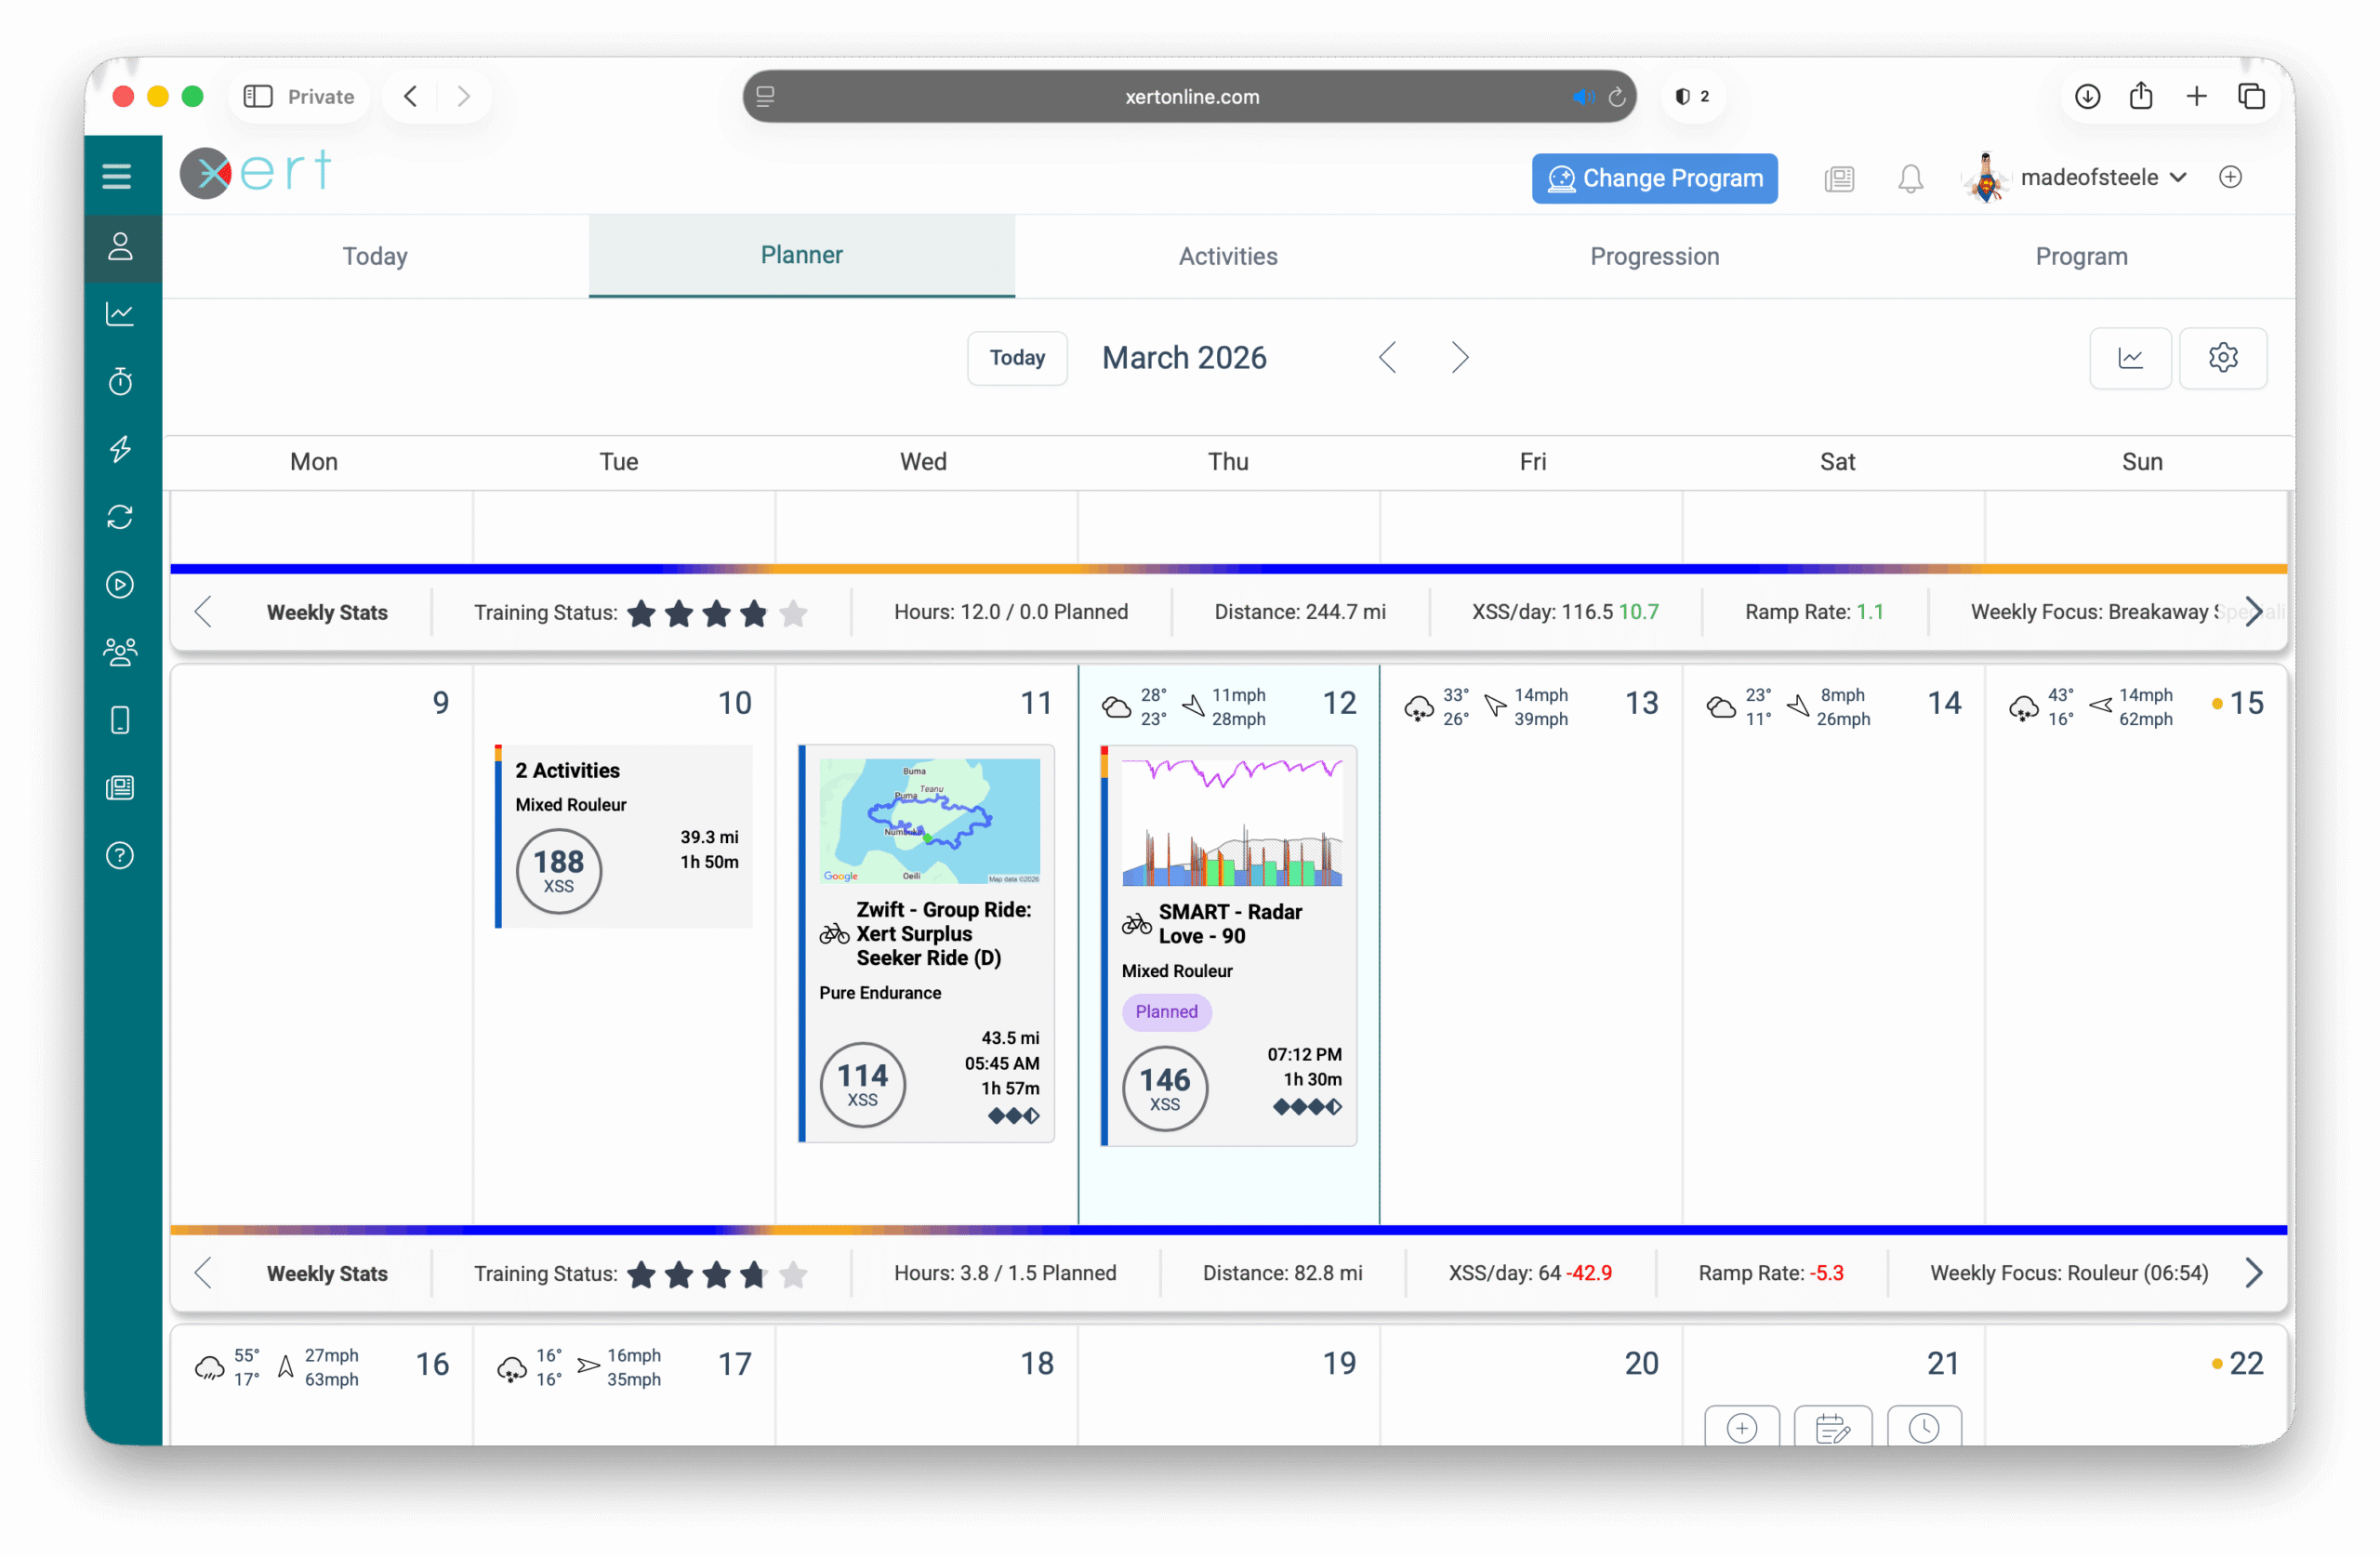Click the play circle icon in the sidebar
Image resolution: width=2380 pixels, height=1557 pixels.
coord(120,584)
